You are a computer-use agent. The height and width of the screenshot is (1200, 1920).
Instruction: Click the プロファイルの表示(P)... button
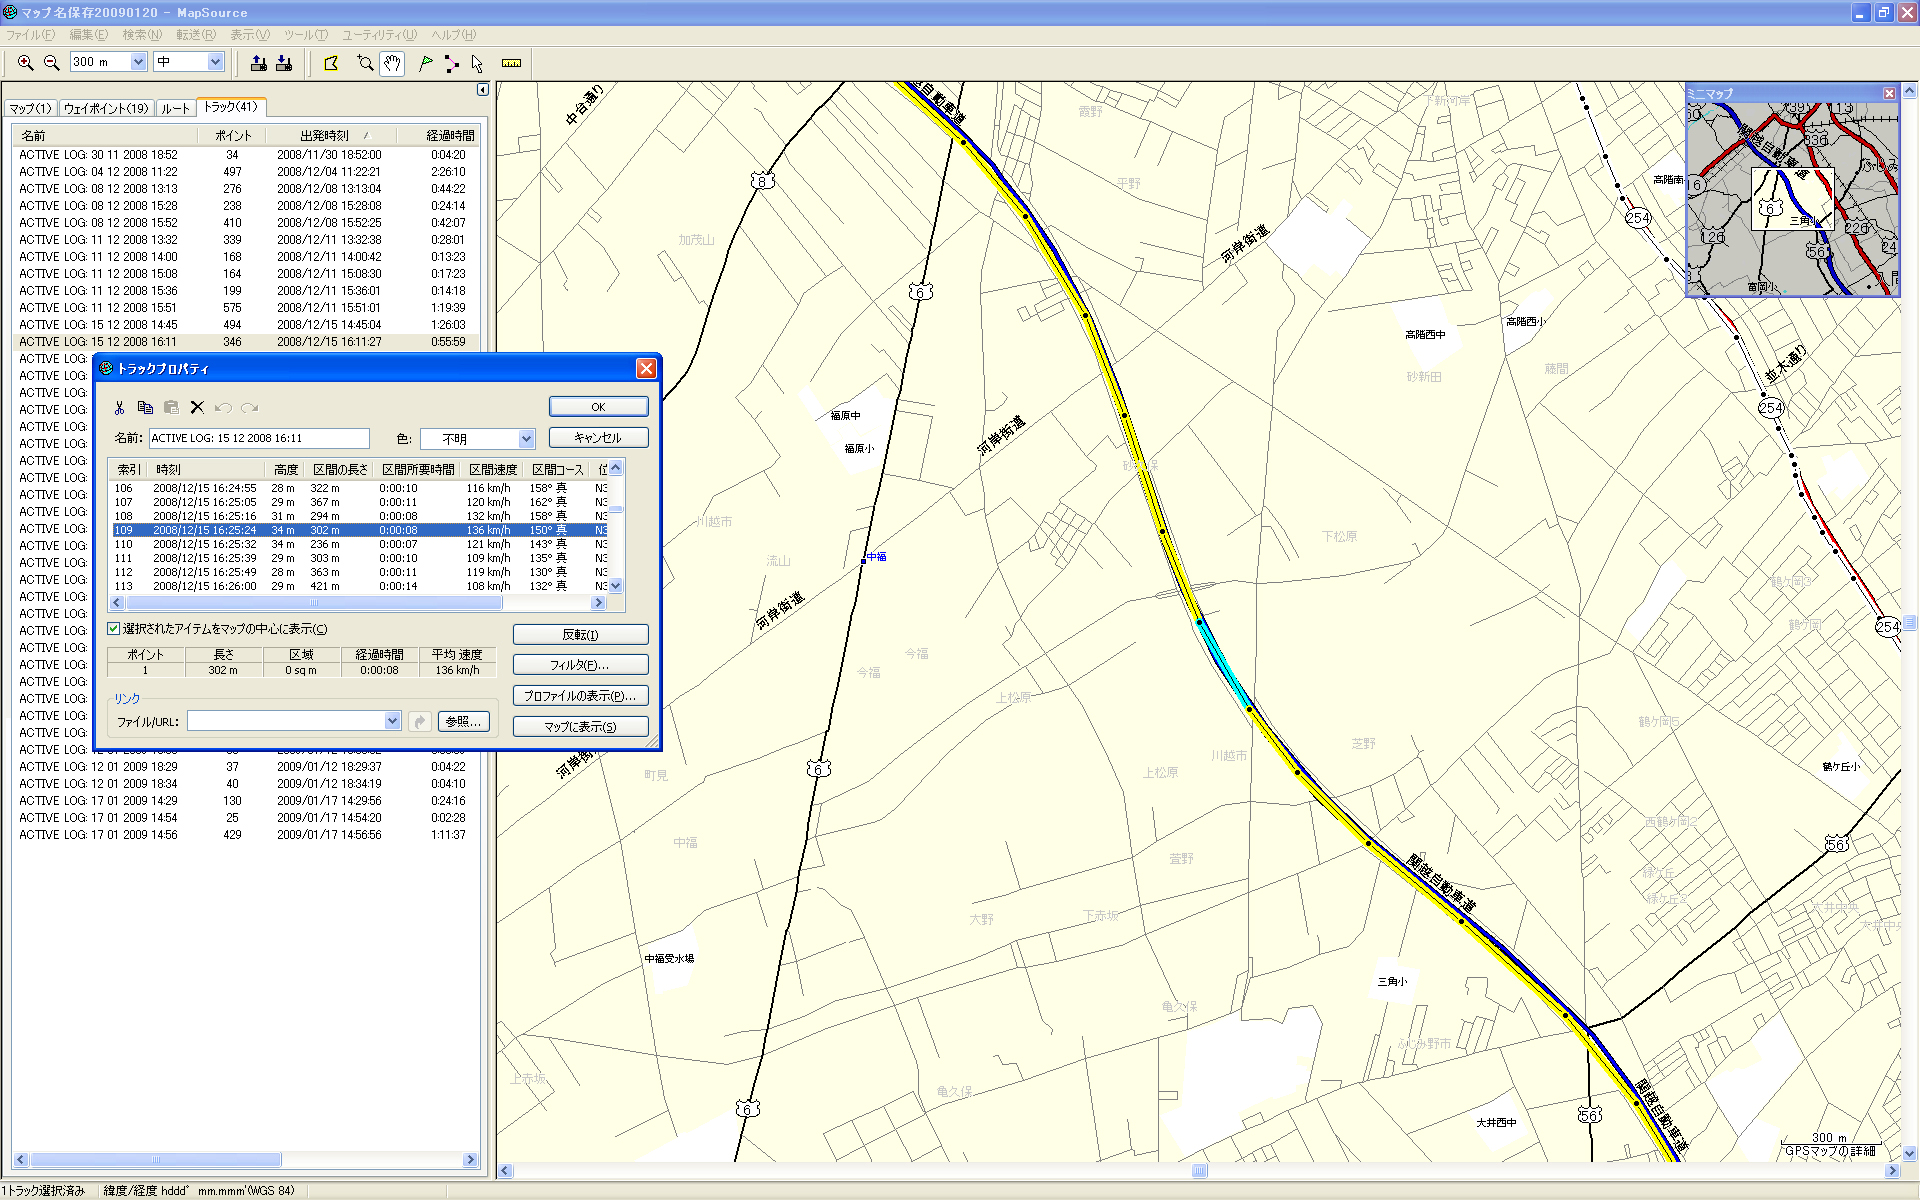point(580,696)
